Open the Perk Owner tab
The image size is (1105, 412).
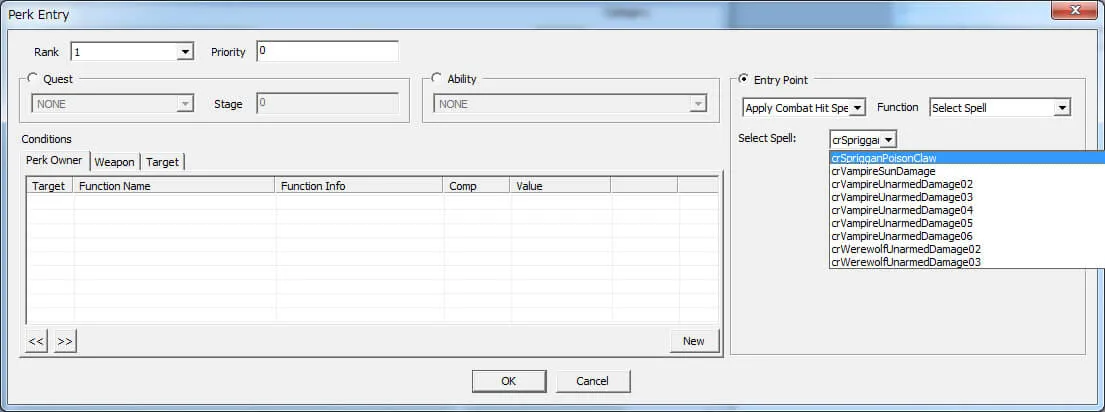pyautogui.click(x=56, y=161)
